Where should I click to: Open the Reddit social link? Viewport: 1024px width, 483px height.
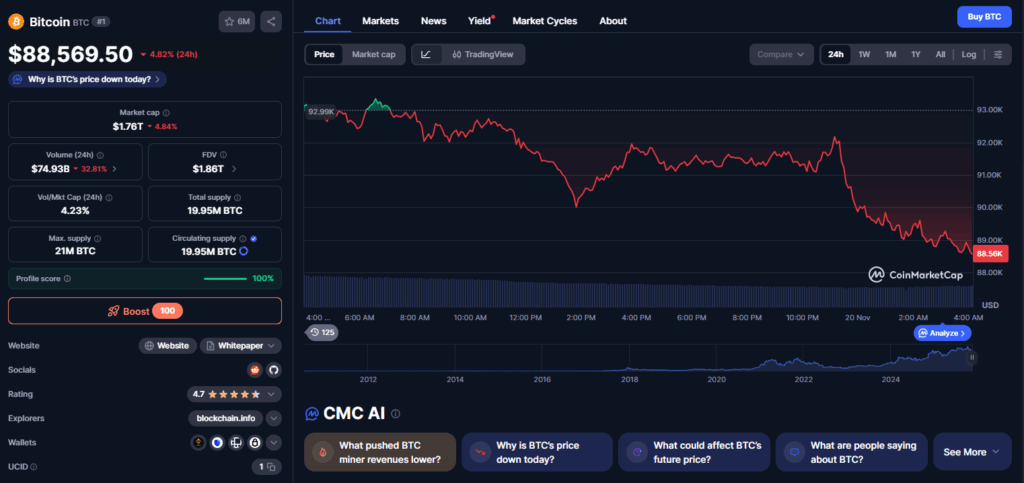[254, 370]
